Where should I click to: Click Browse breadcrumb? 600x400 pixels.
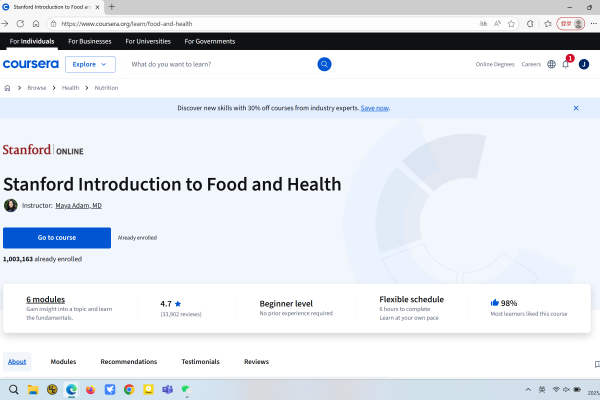(37, 88)
